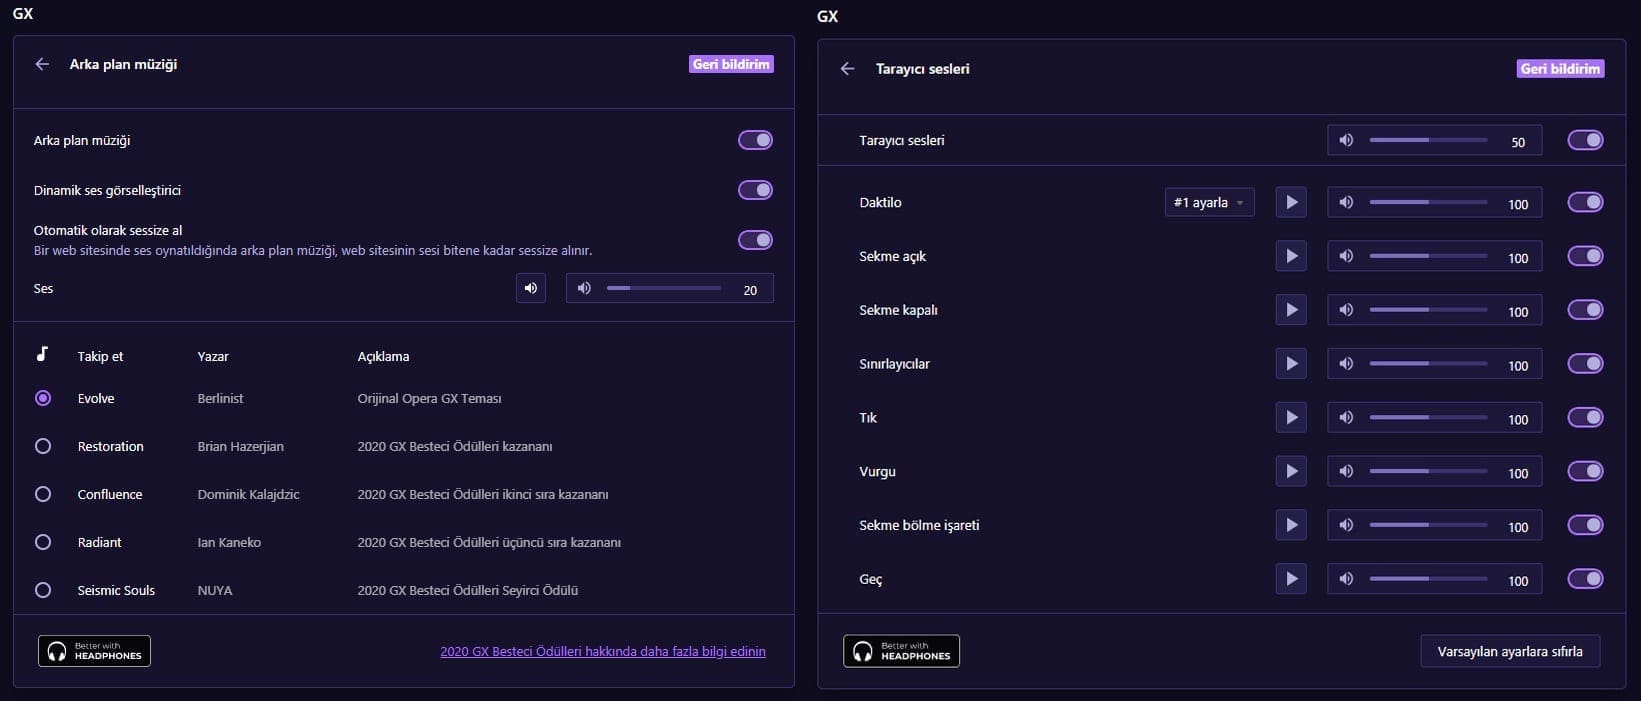This screenshot has width=1641, height=701.
Task: Play the Geç sound preview
Action: click(x=1291, y=579)
